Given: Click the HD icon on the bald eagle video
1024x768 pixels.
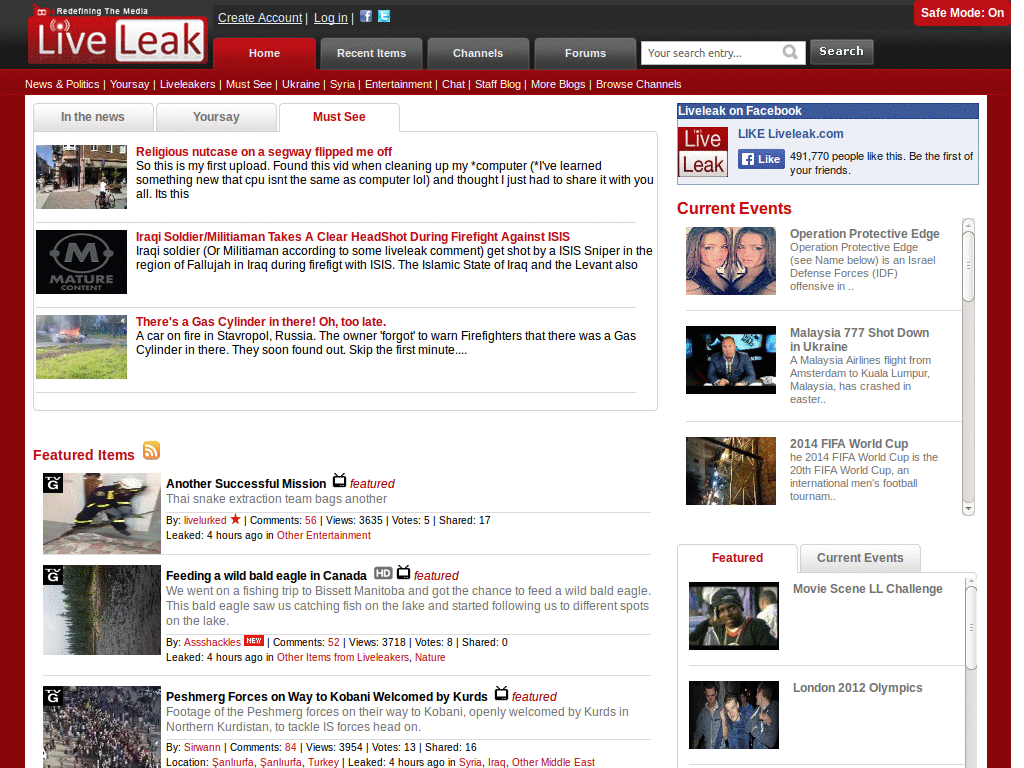Looking at the screenshot, I should click(x=381, y=575).
